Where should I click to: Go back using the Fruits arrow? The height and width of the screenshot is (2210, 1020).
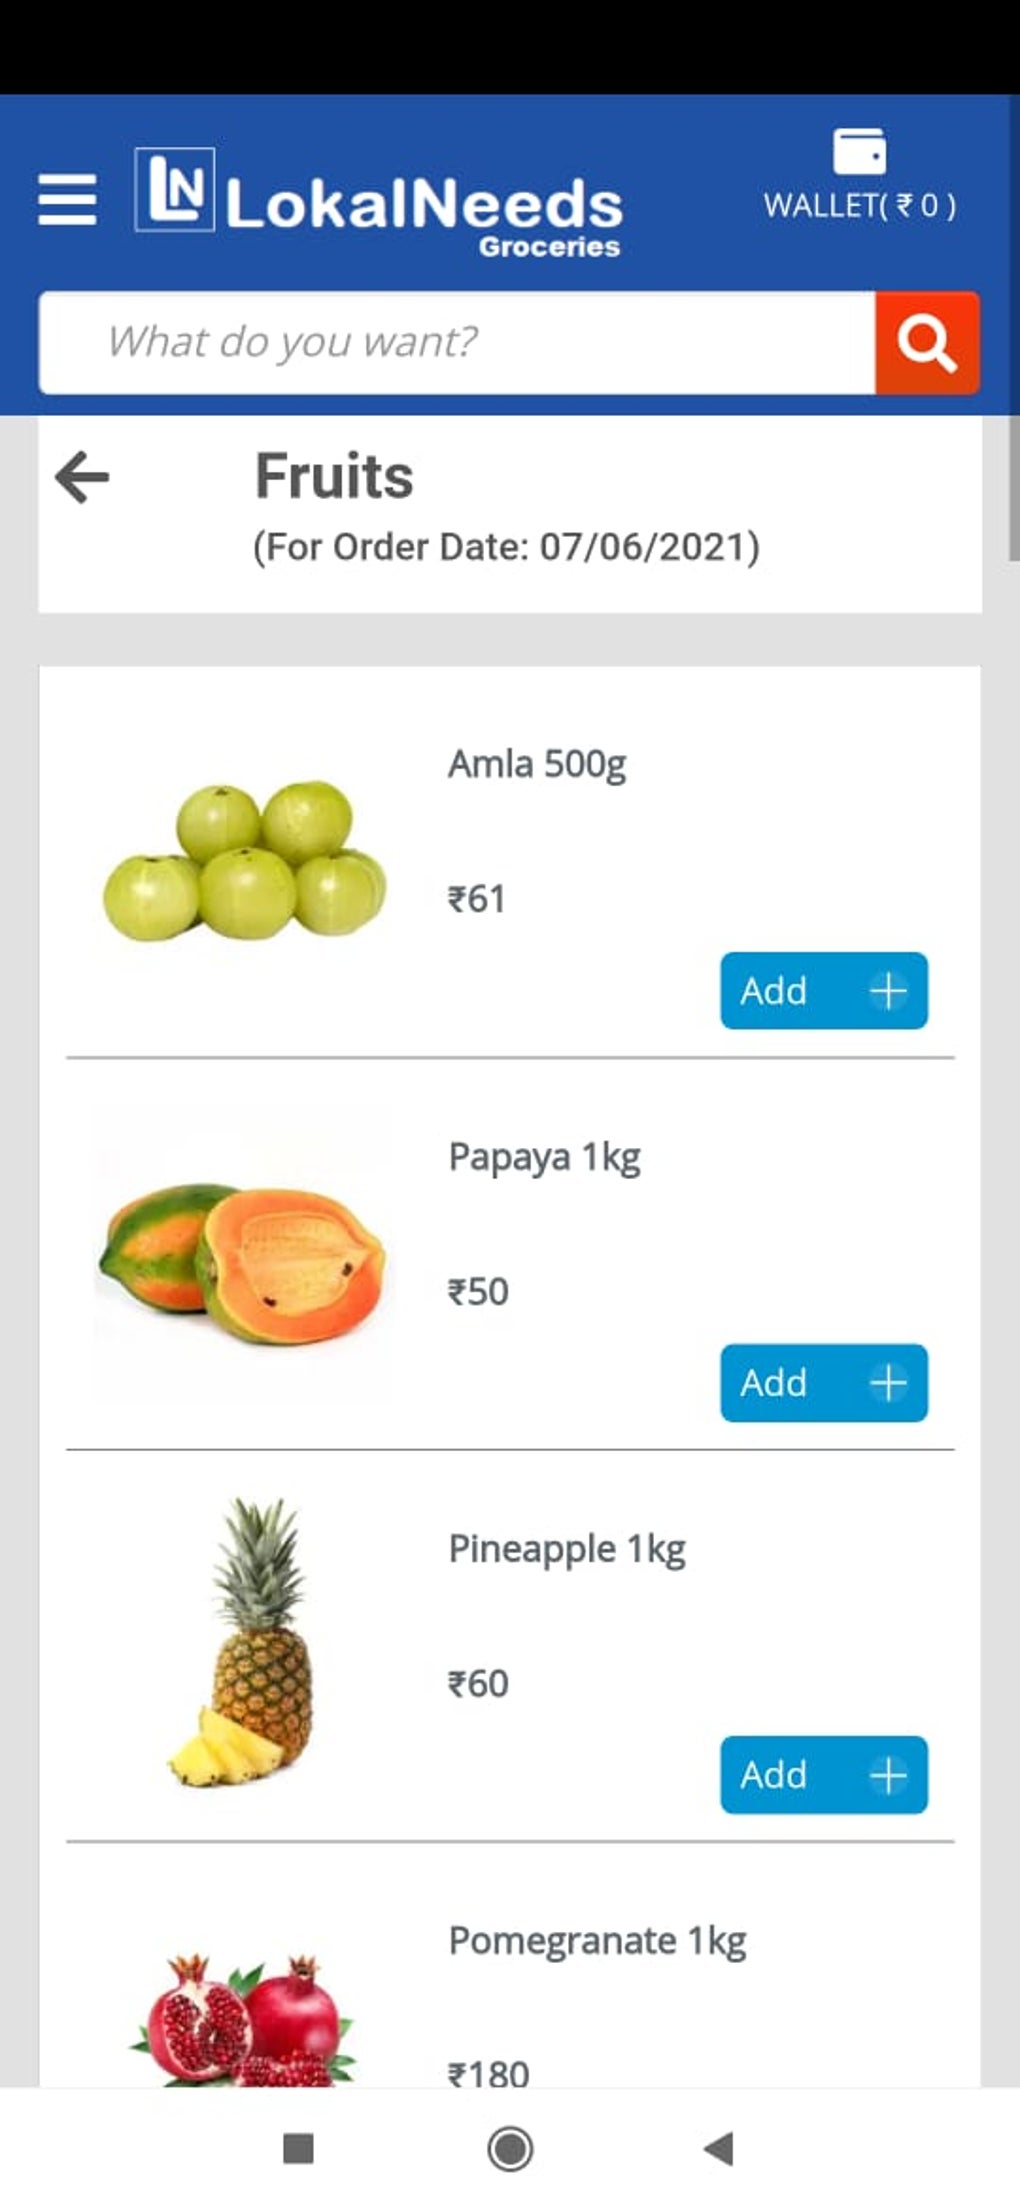click(x=82, y=477)
